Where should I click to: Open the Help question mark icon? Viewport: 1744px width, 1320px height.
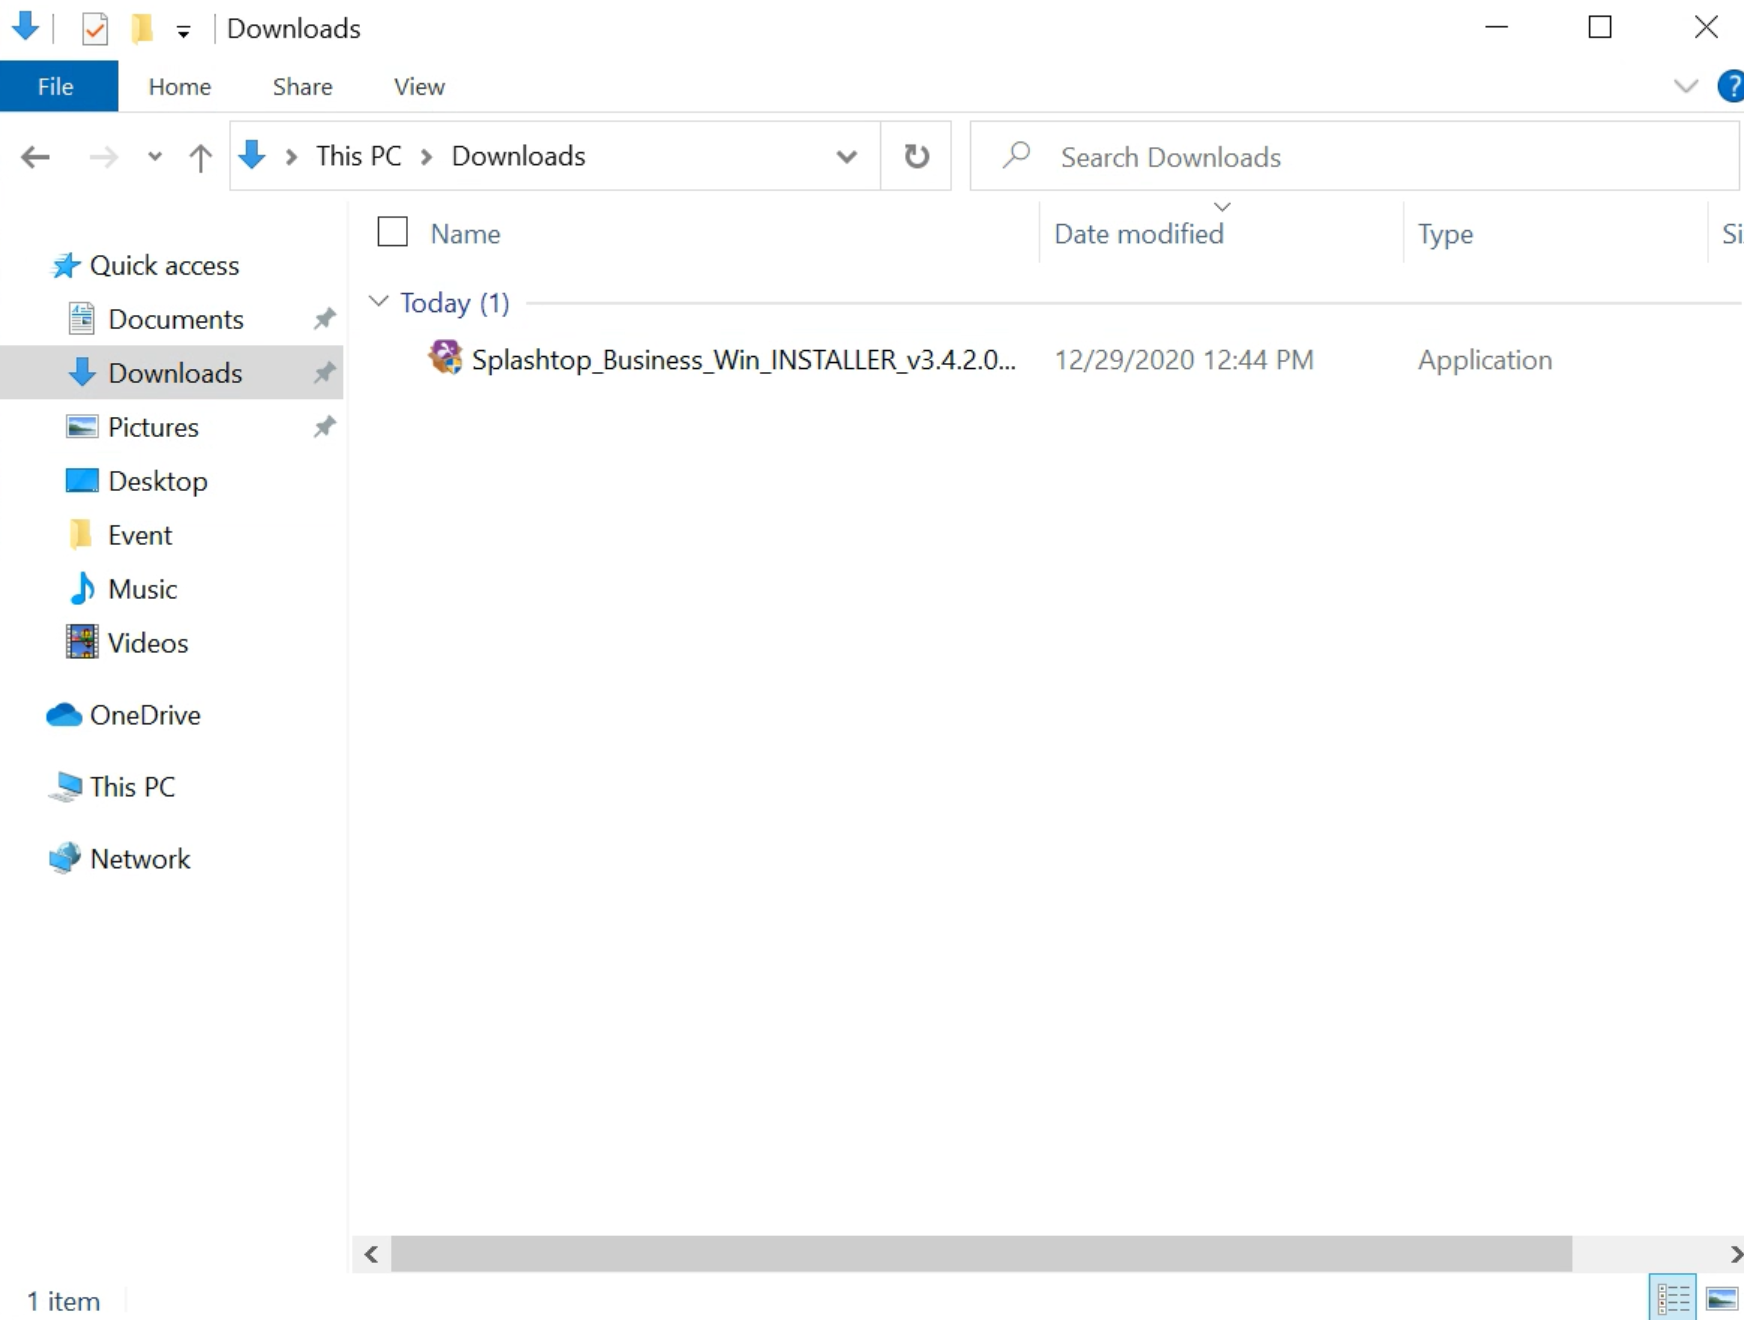pos(1730,87)
